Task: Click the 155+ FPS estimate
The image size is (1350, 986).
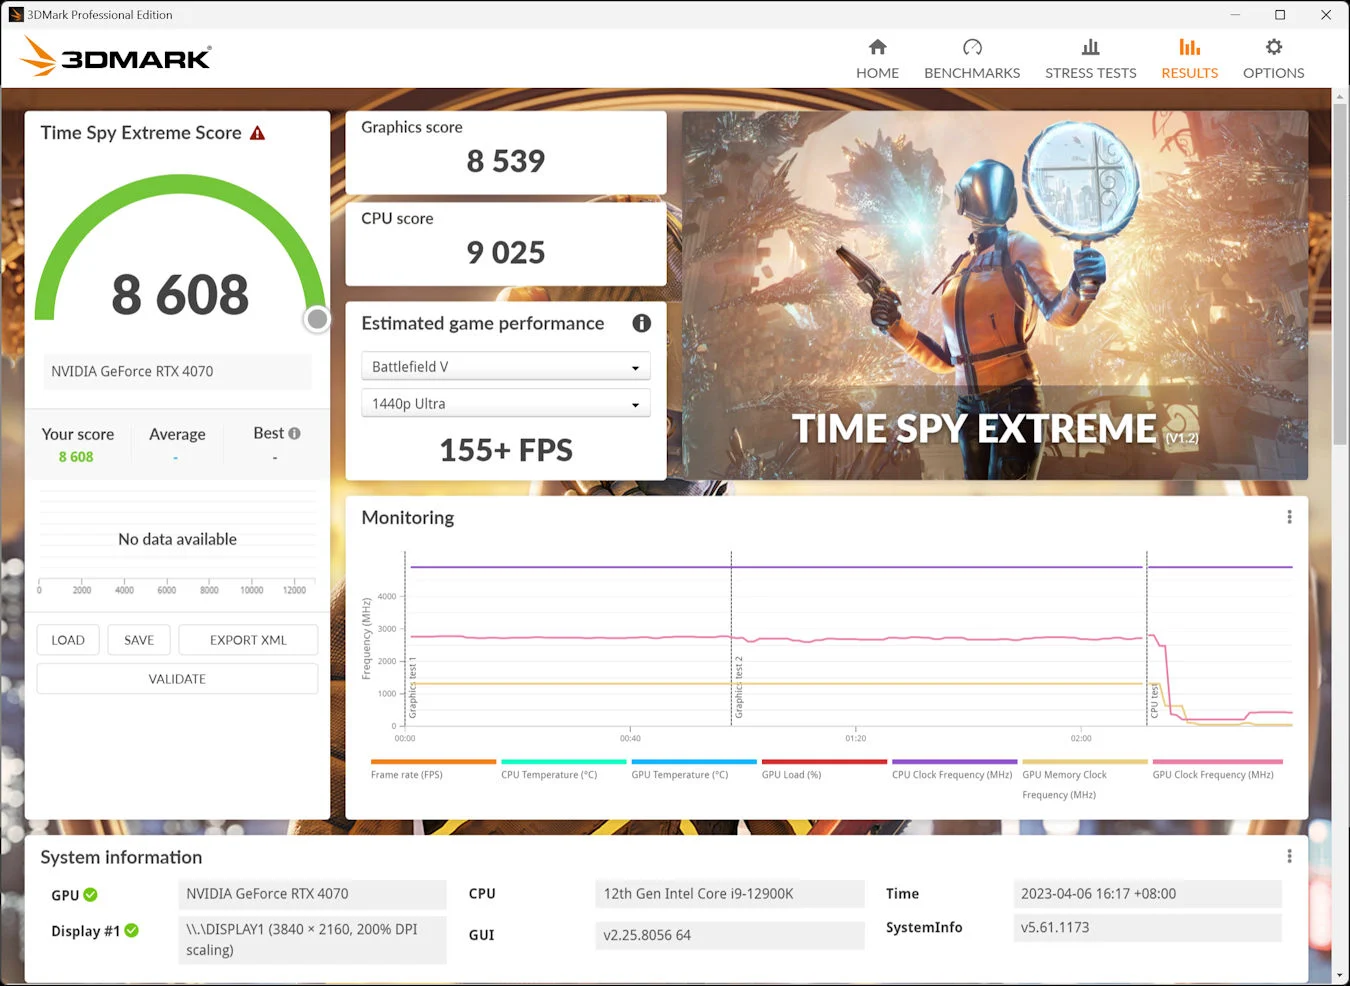Action: (506, 450)
